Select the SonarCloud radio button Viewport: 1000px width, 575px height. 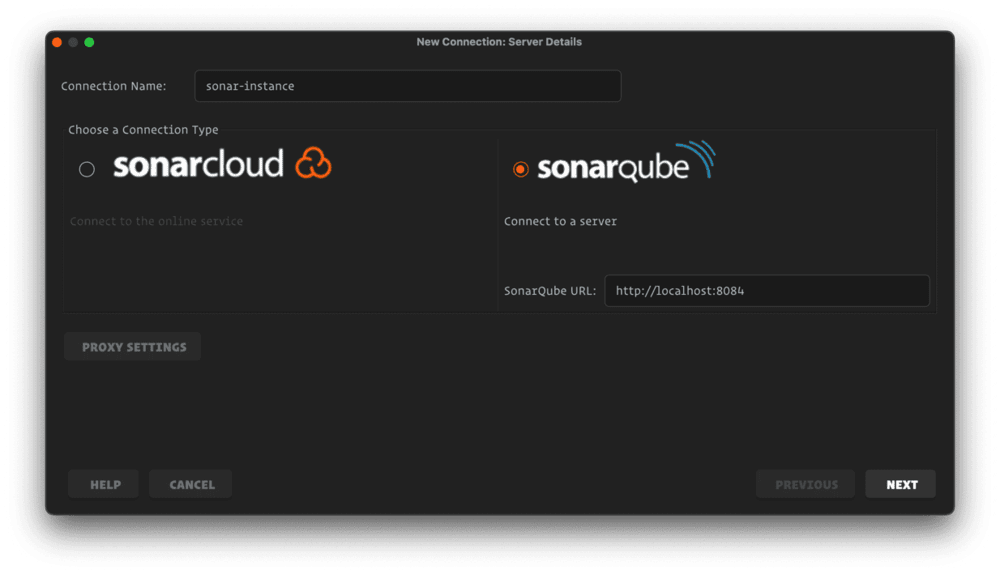[x=87, y=169]
